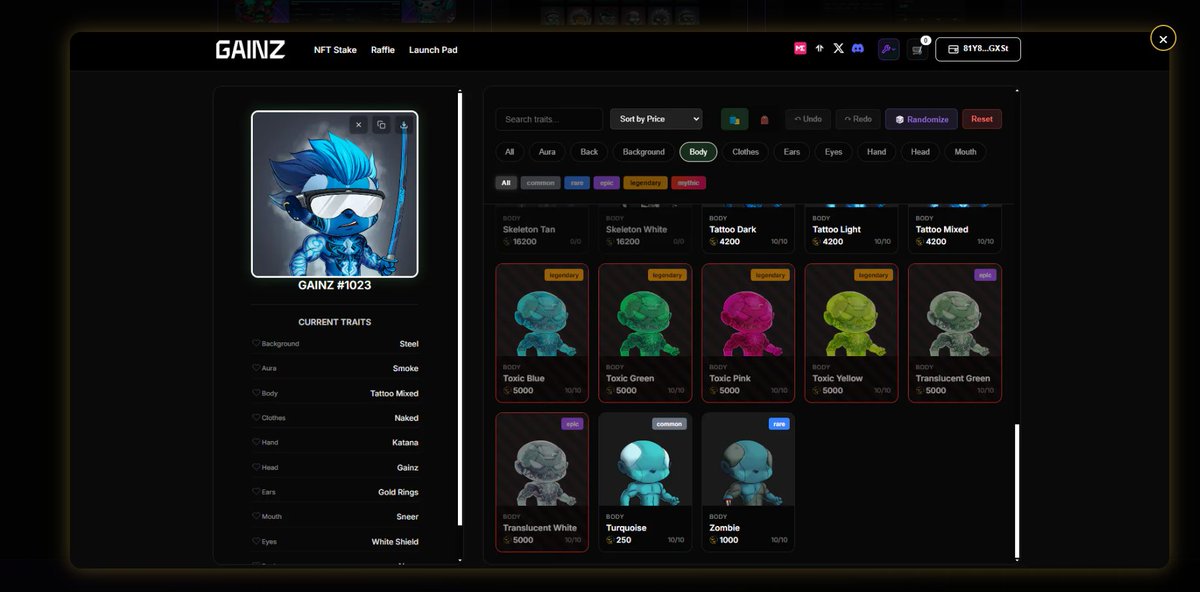Open the Discord icon in header
This screenshot has height=592, width=1200.
(857, 48)
